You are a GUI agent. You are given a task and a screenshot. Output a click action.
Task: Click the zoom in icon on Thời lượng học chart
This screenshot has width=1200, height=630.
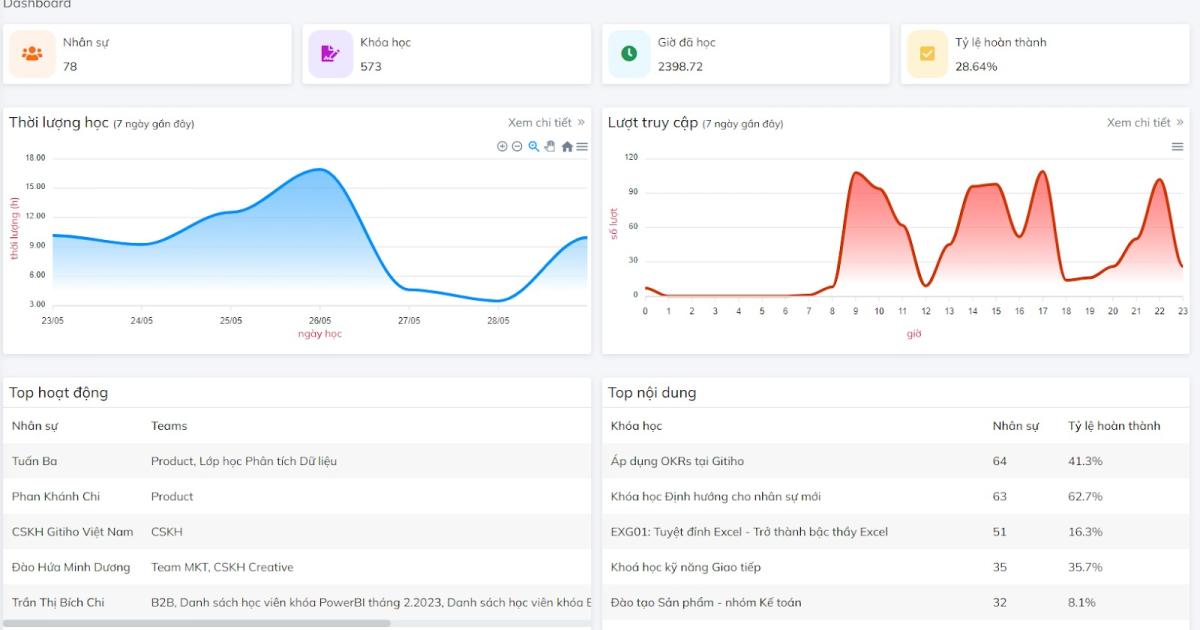coord(502,146)
